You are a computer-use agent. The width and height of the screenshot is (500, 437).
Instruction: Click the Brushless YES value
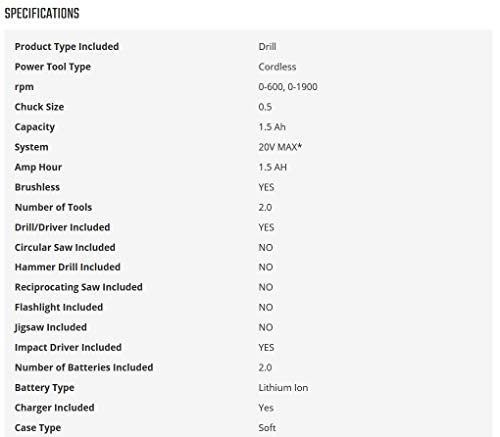266,187
